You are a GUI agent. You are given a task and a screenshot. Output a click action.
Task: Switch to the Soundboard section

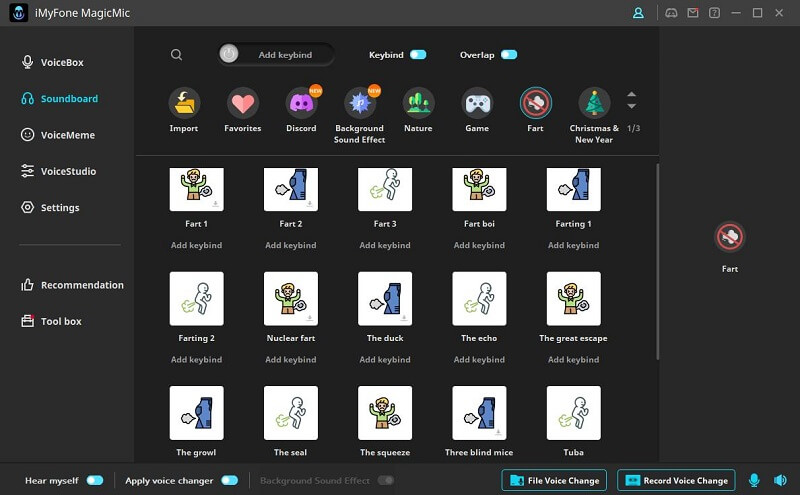tap(59, 98)
